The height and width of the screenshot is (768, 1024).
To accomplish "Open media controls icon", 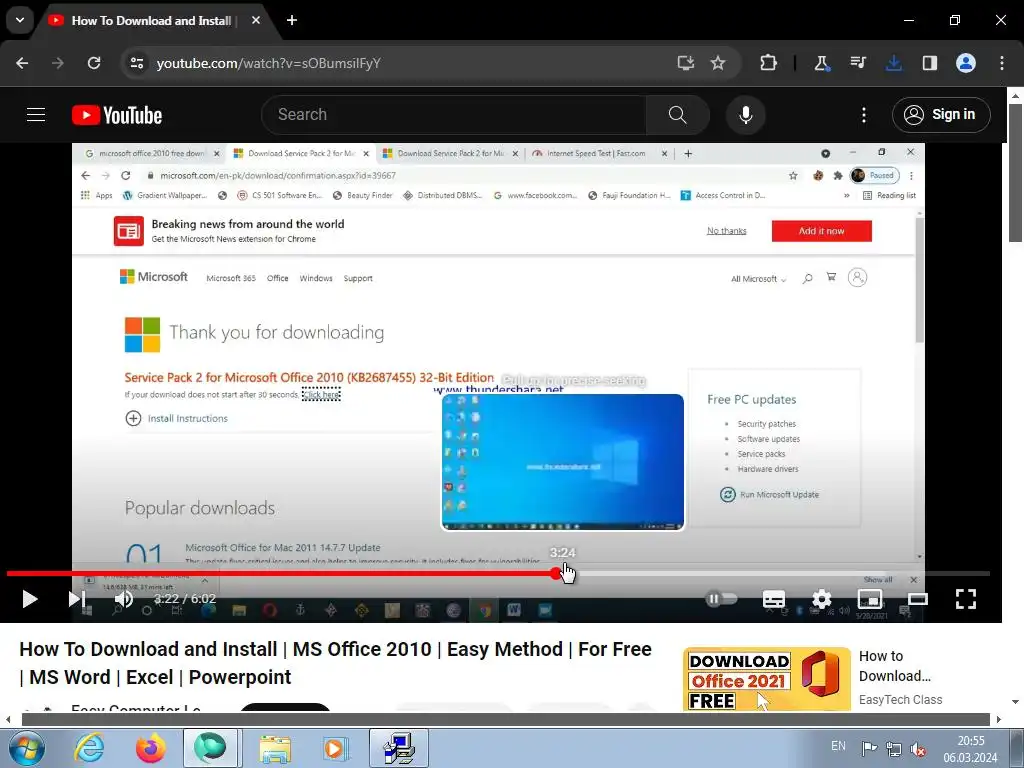I will 857,63.
